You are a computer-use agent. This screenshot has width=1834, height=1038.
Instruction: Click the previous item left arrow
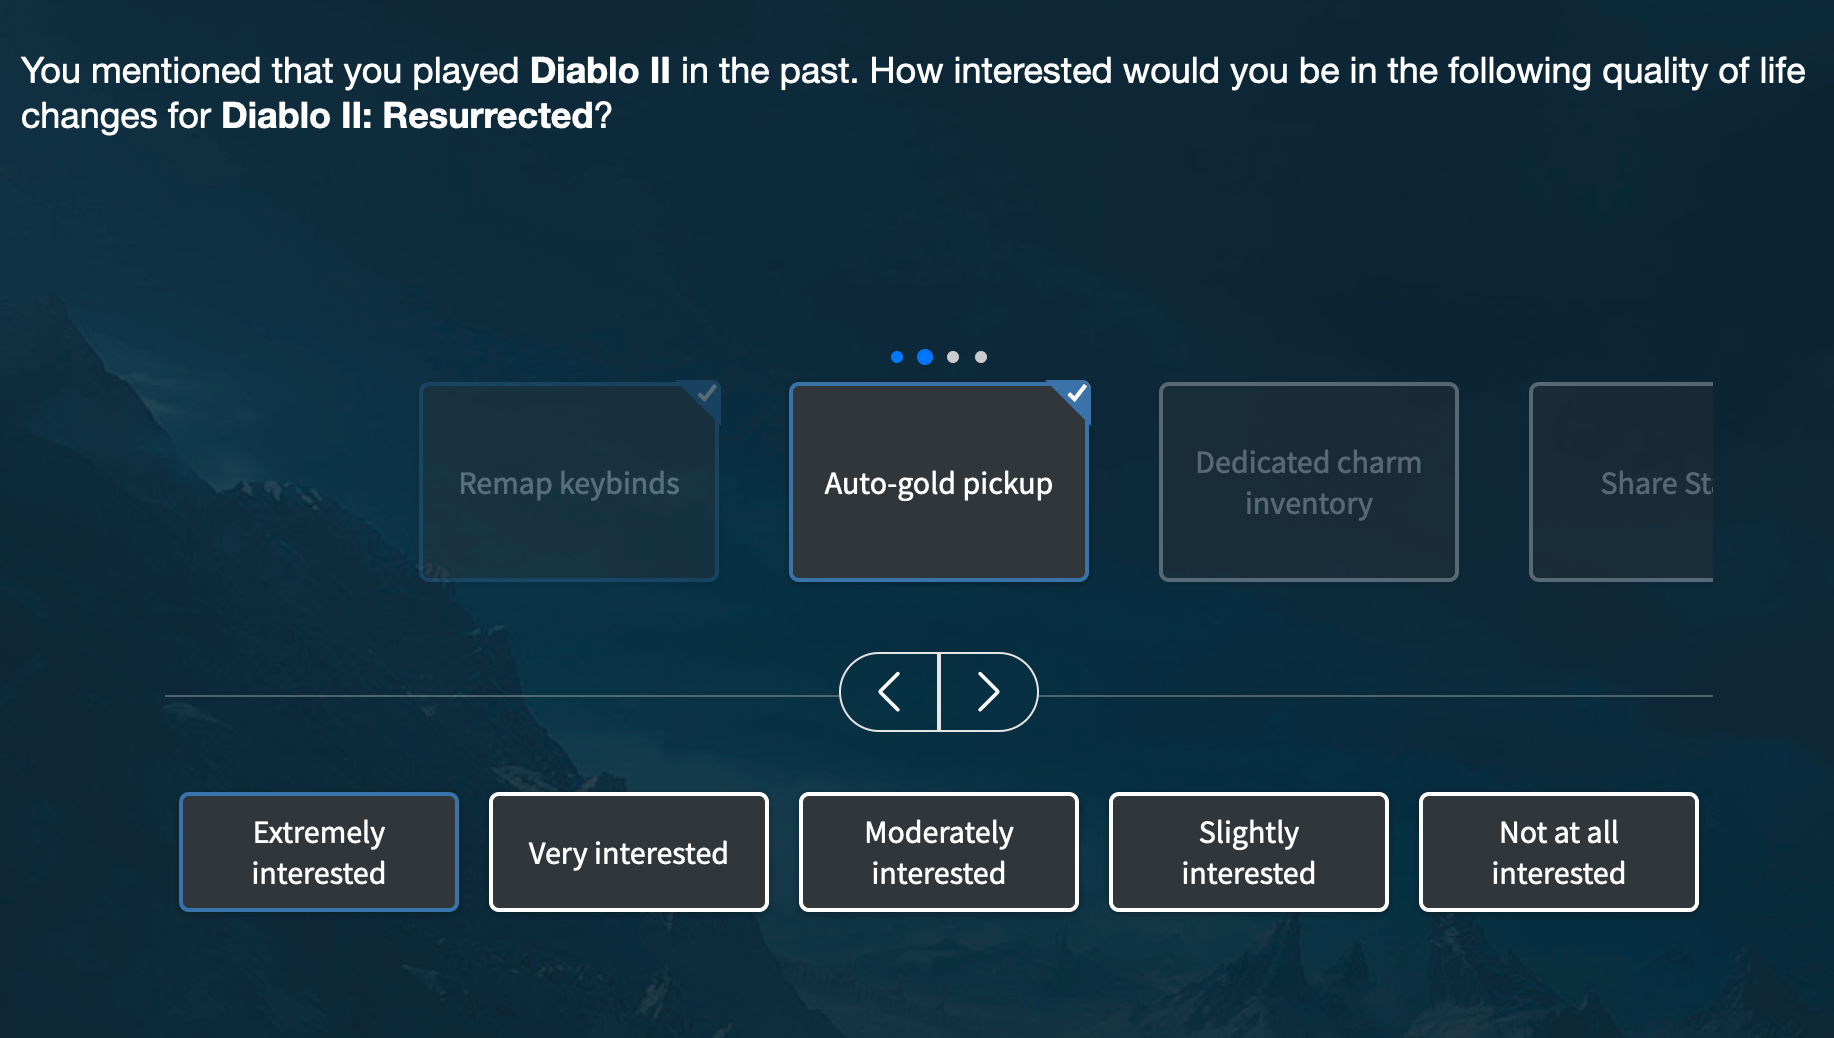point(889,692)
